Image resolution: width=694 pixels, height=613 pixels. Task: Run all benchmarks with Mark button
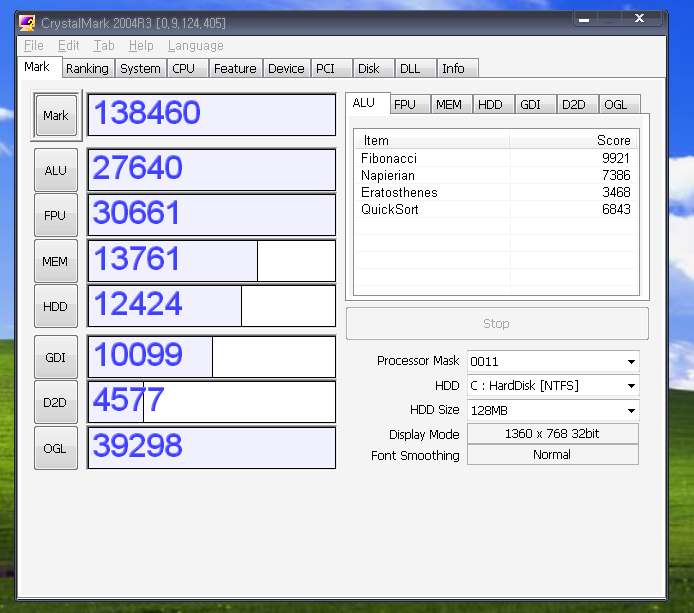click(56, 116)
